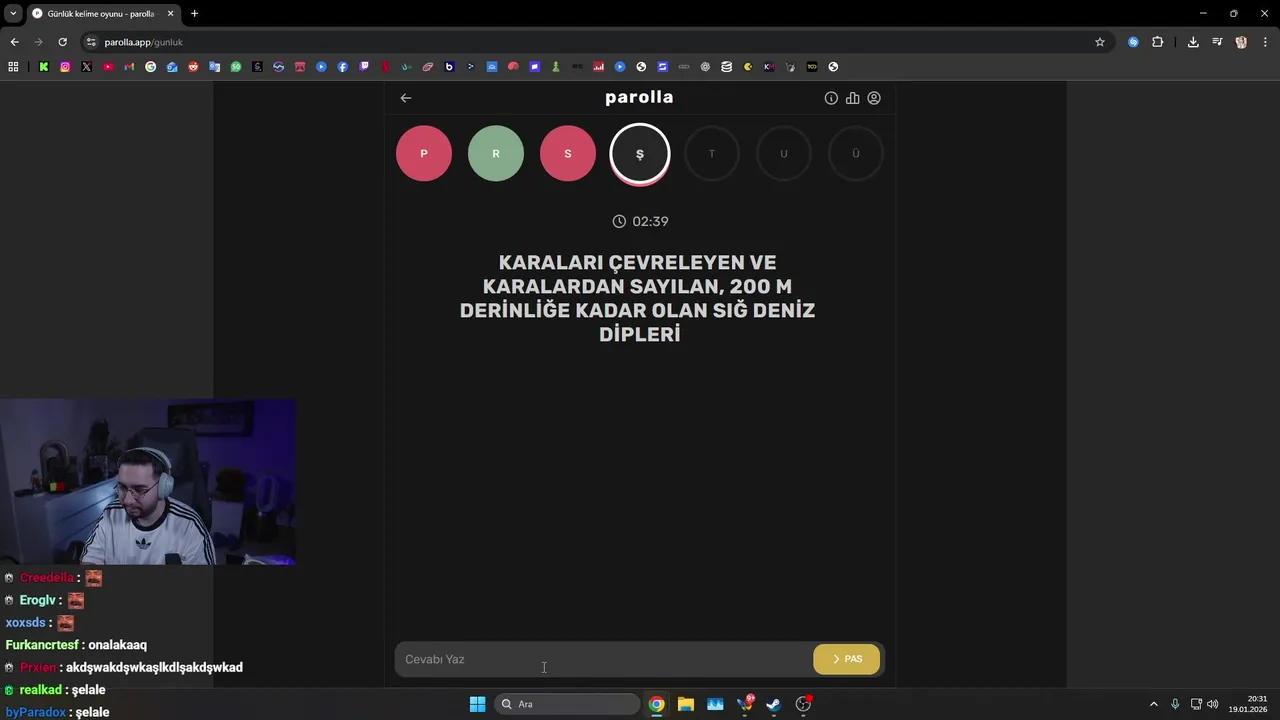Open the media controls music icon

1217,42
